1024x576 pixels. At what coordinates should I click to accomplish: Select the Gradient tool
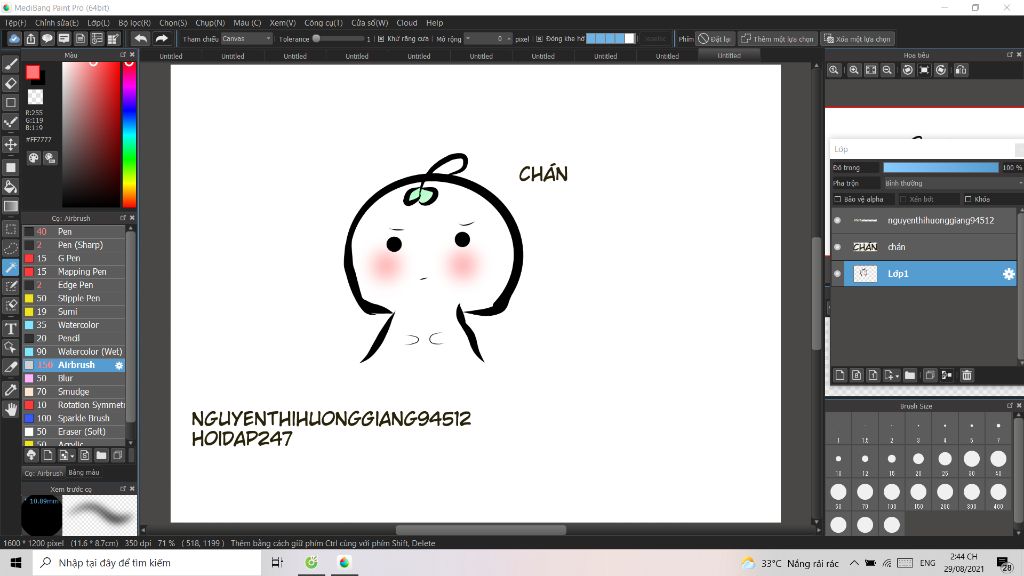[10, 206]
